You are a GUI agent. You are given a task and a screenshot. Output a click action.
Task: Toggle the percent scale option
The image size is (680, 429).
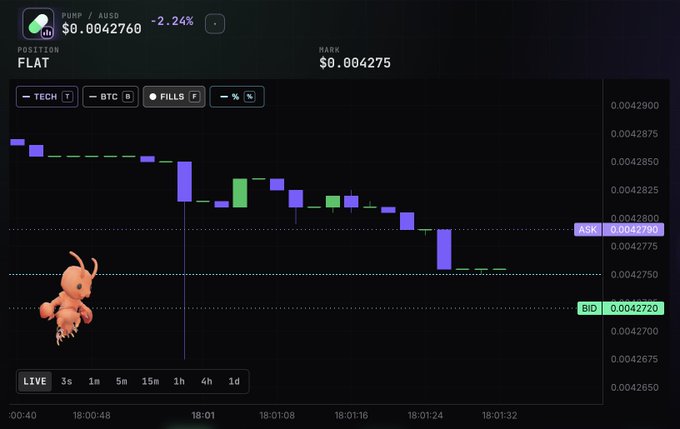point(237,97)
